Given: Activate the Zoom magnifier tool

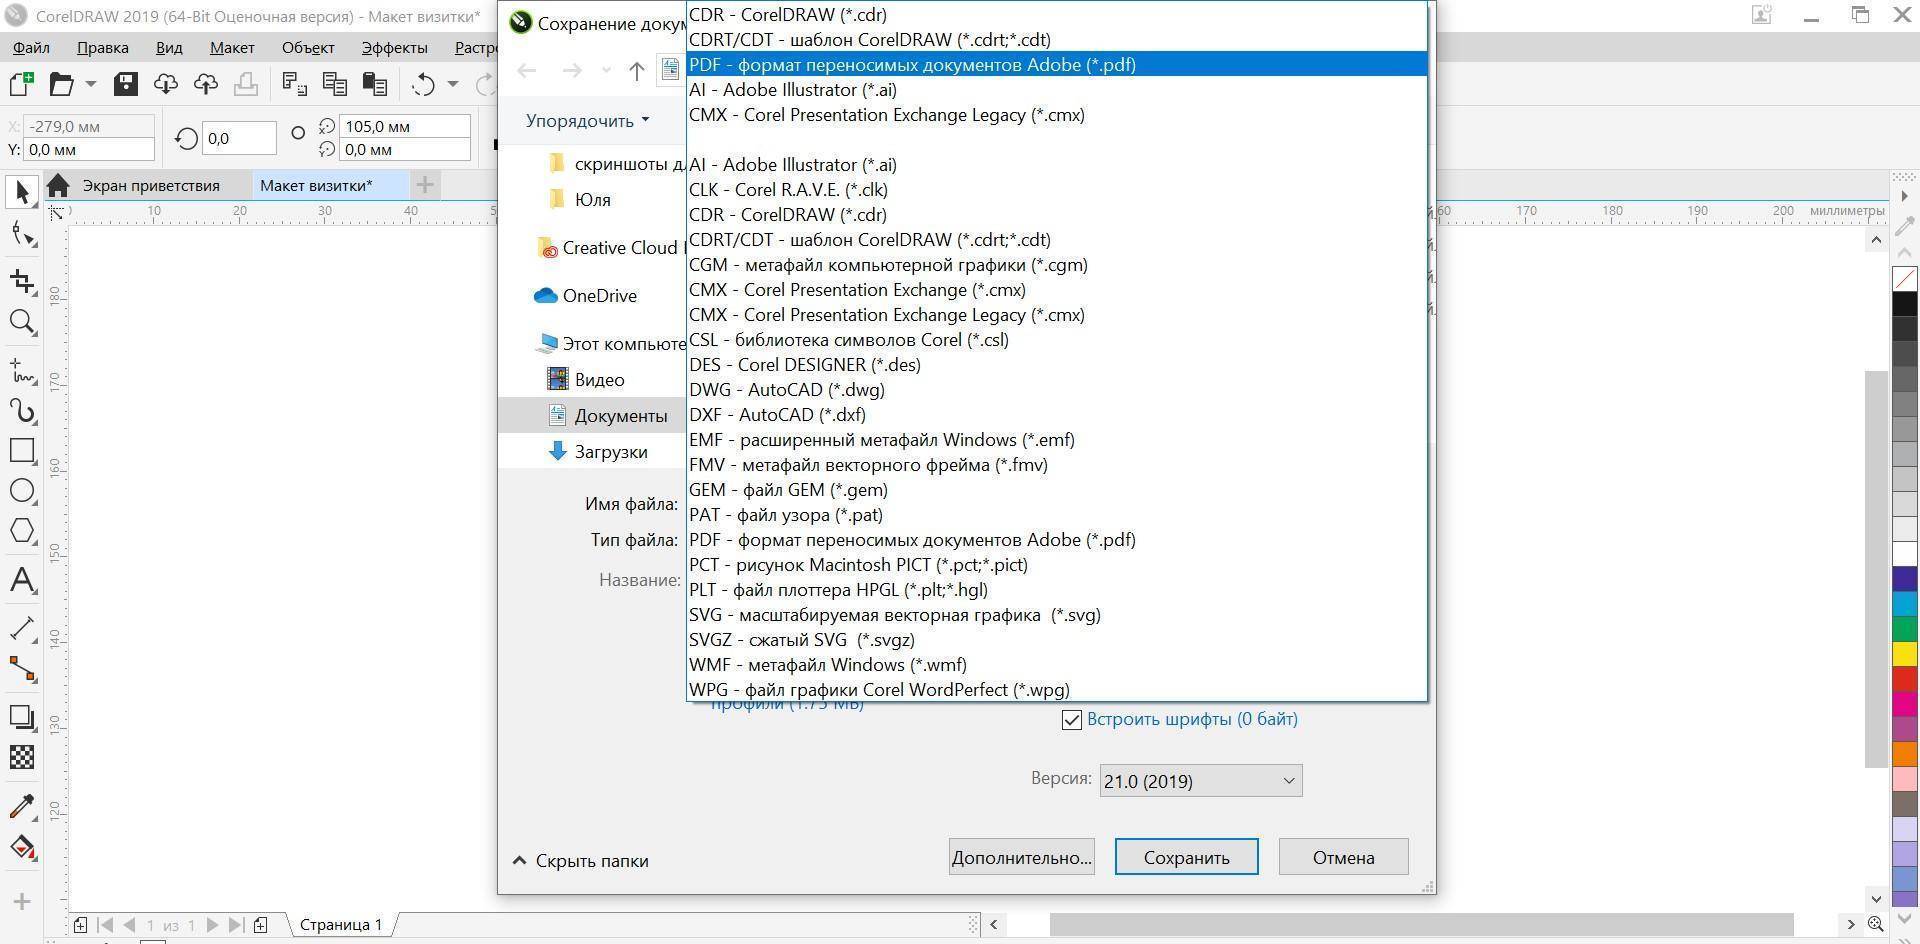Looking at the screenshot, I should click(x=22, y=322).
